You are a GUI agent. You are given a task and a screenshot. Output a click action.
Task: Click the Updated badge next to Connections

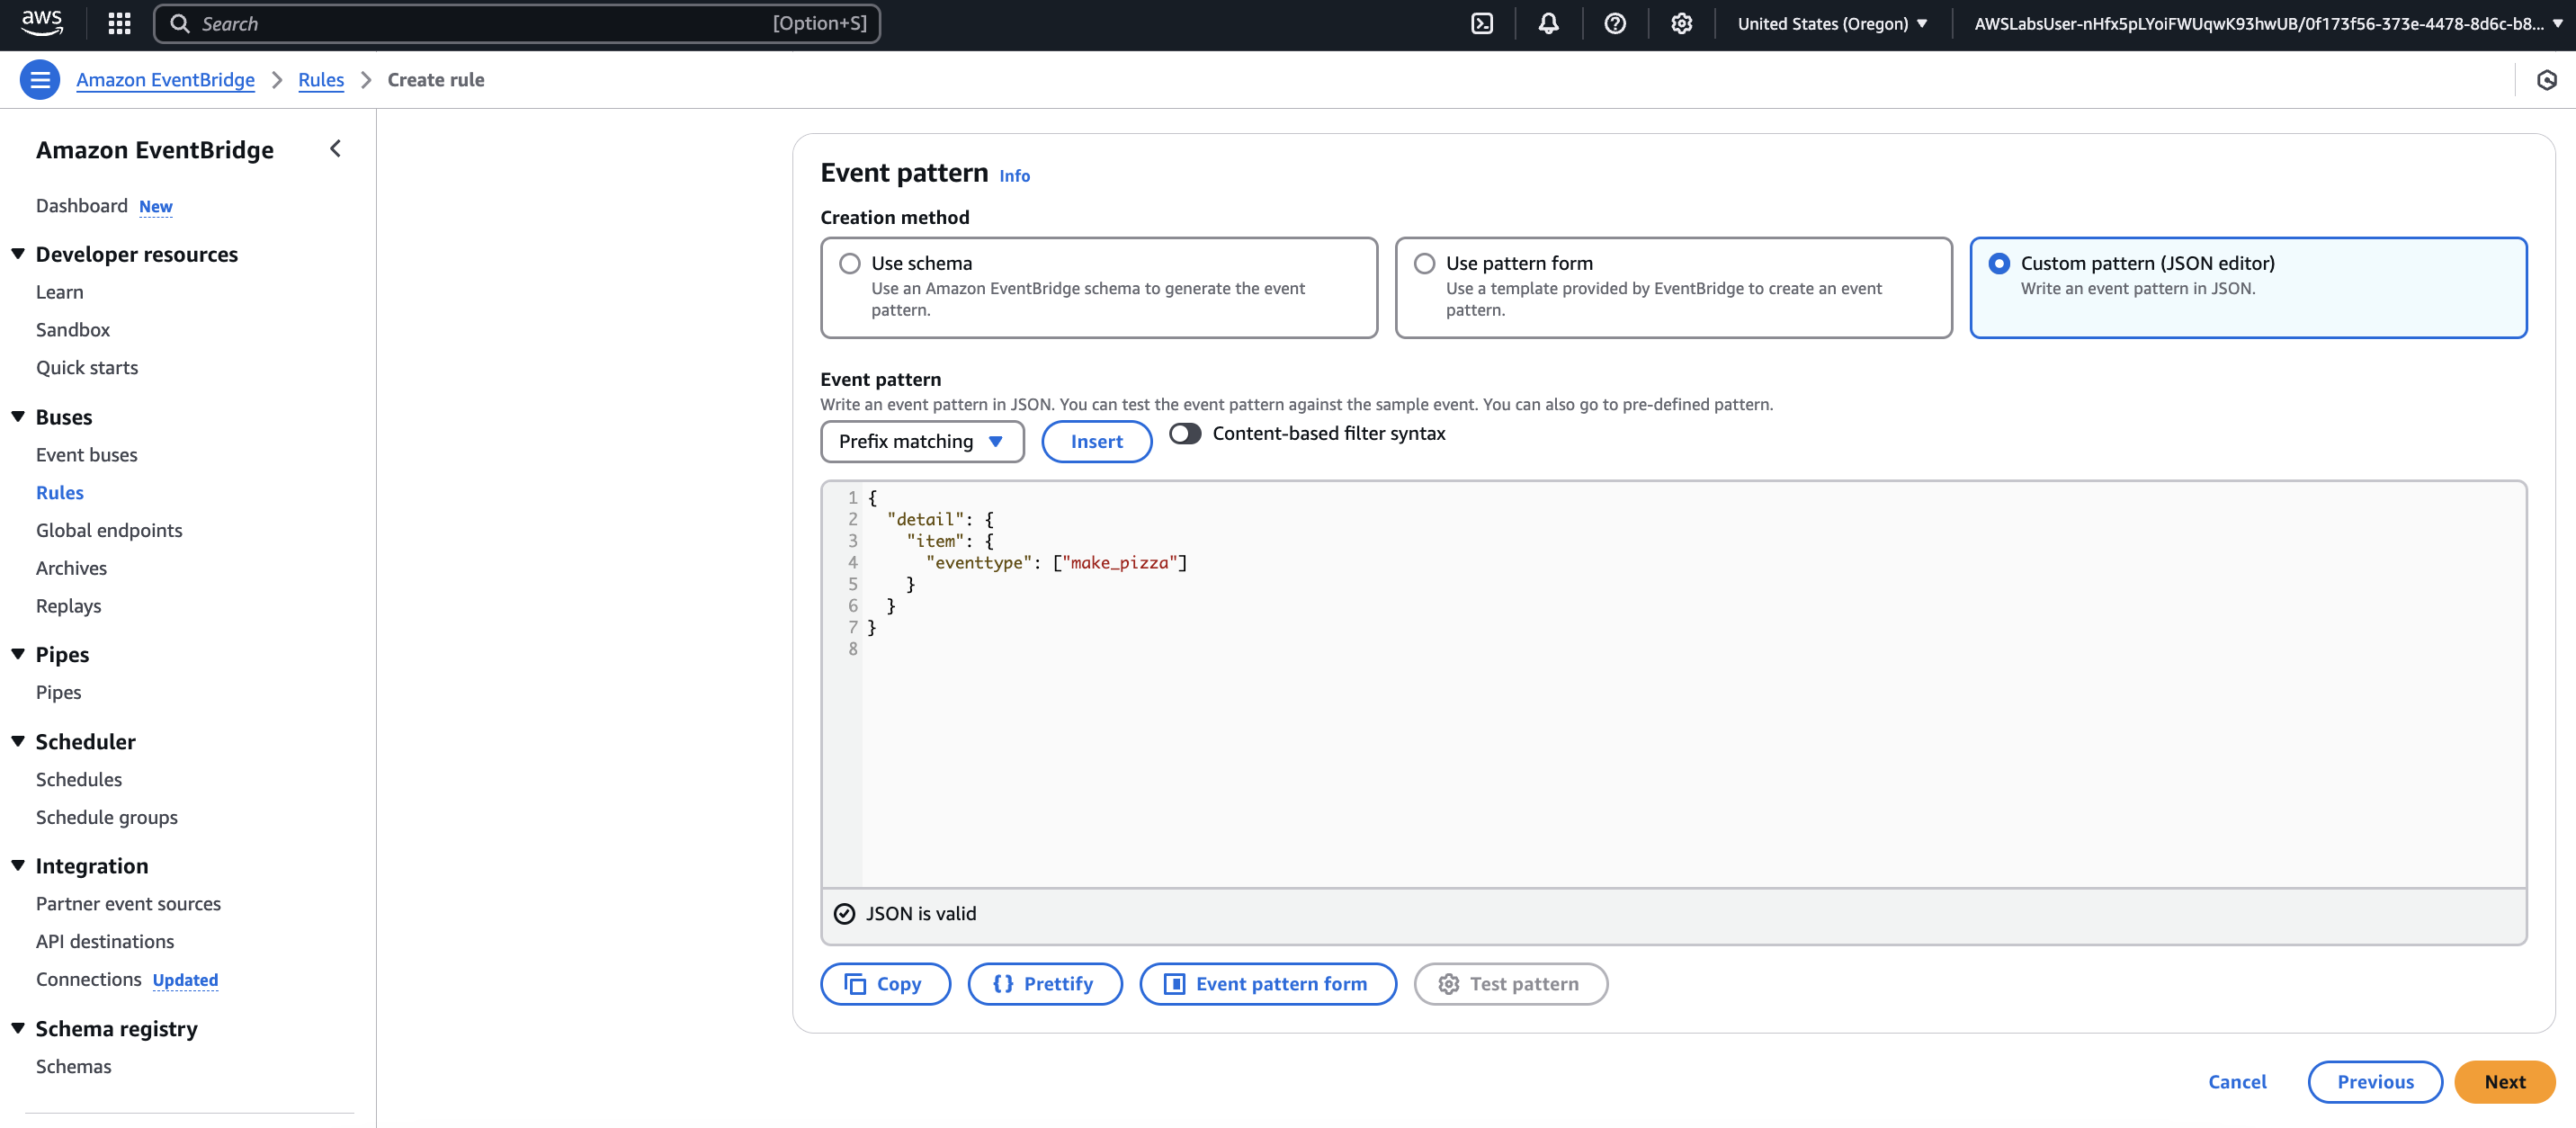pyautogui.click(x=185, y=980)
